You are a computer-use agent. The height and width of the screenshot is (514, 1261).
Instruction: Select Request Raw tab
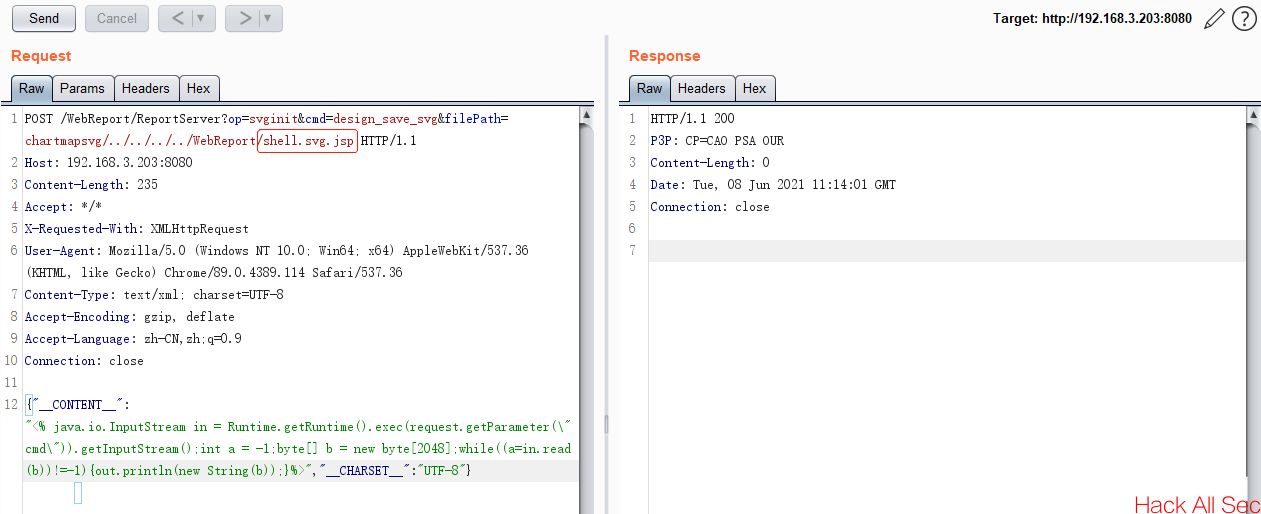[32, 88]
